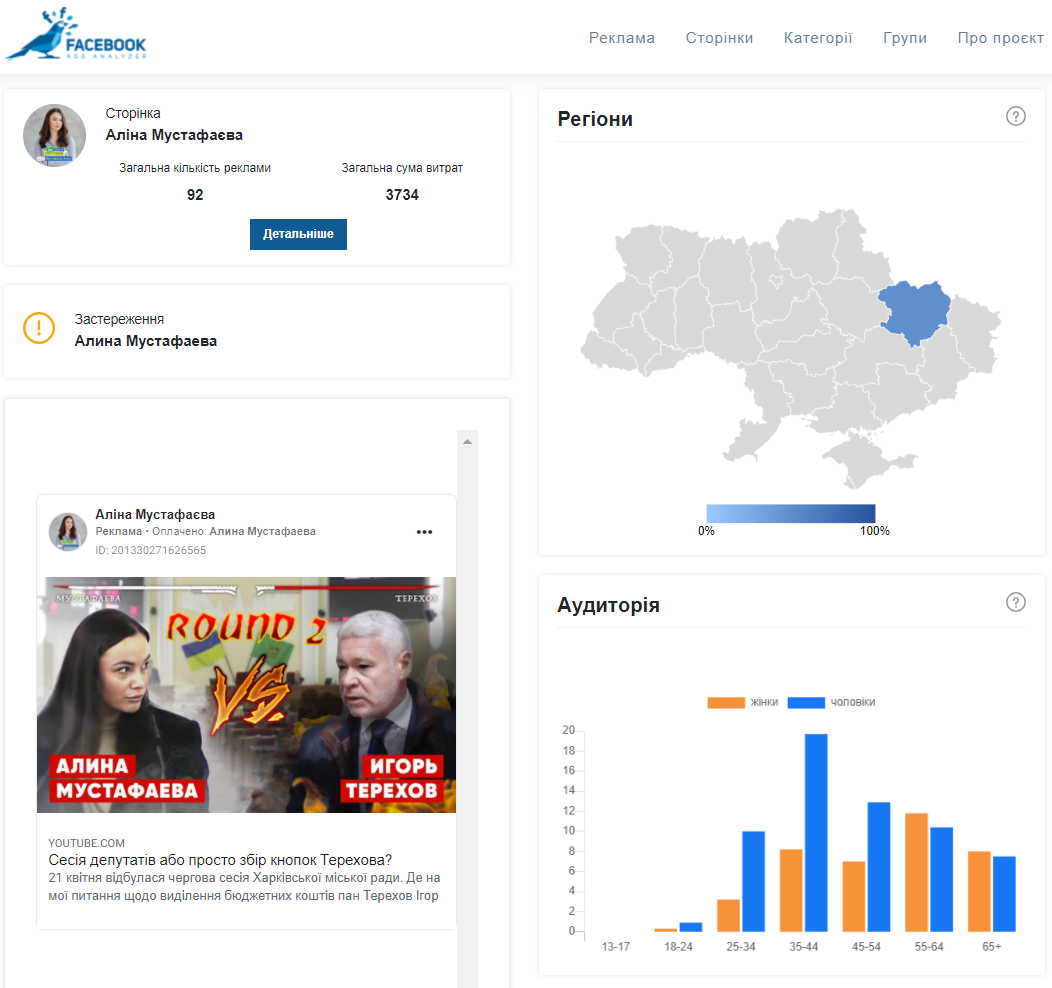Select Групи in the top navigation

point(904,38)
